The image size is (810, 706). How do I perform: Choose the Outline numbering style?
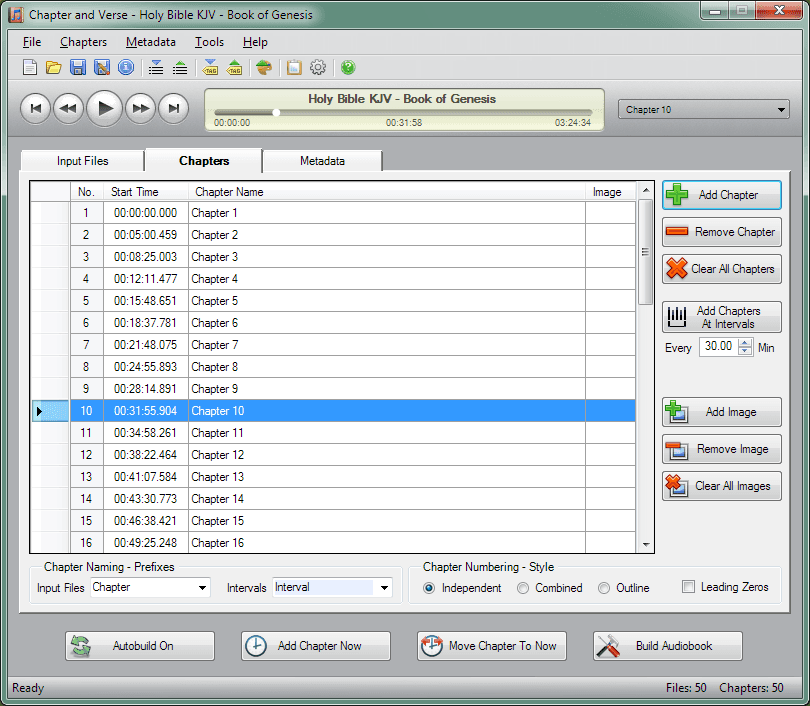(x=603, y=588)
